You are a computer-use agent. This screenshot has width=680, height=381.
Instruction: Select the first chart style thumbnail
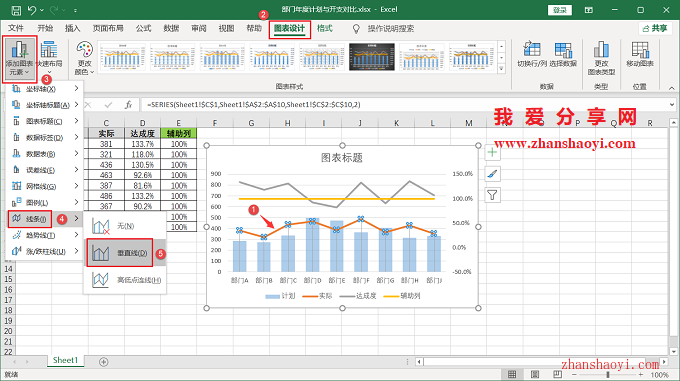[122, 56]
